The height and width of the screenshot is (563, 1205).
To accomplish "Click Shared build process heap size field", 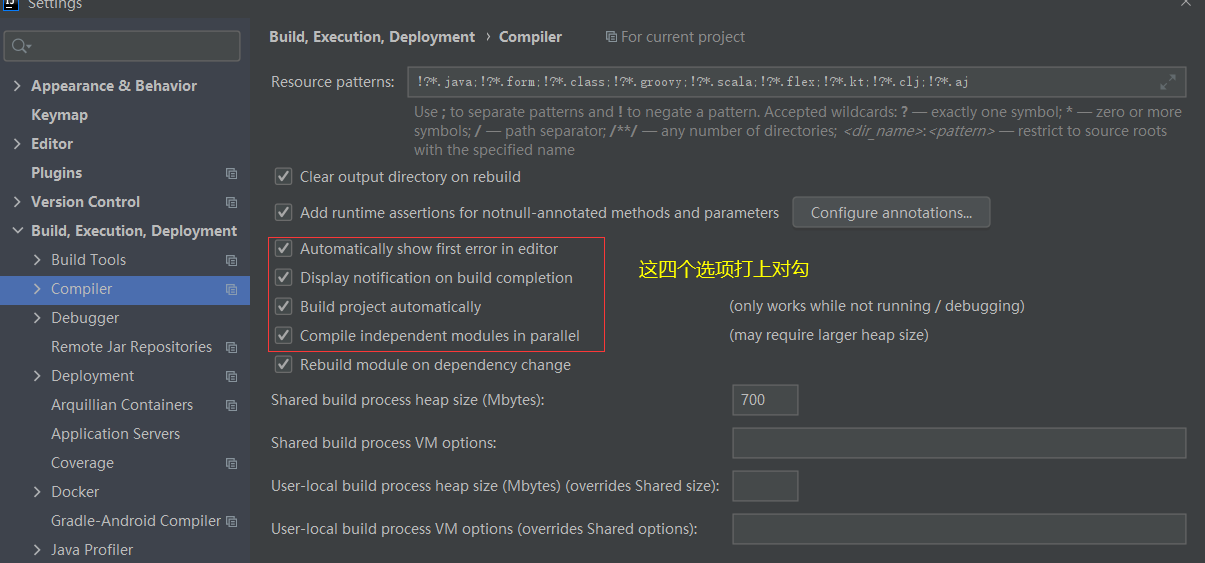I will click(x=765, y=400).
